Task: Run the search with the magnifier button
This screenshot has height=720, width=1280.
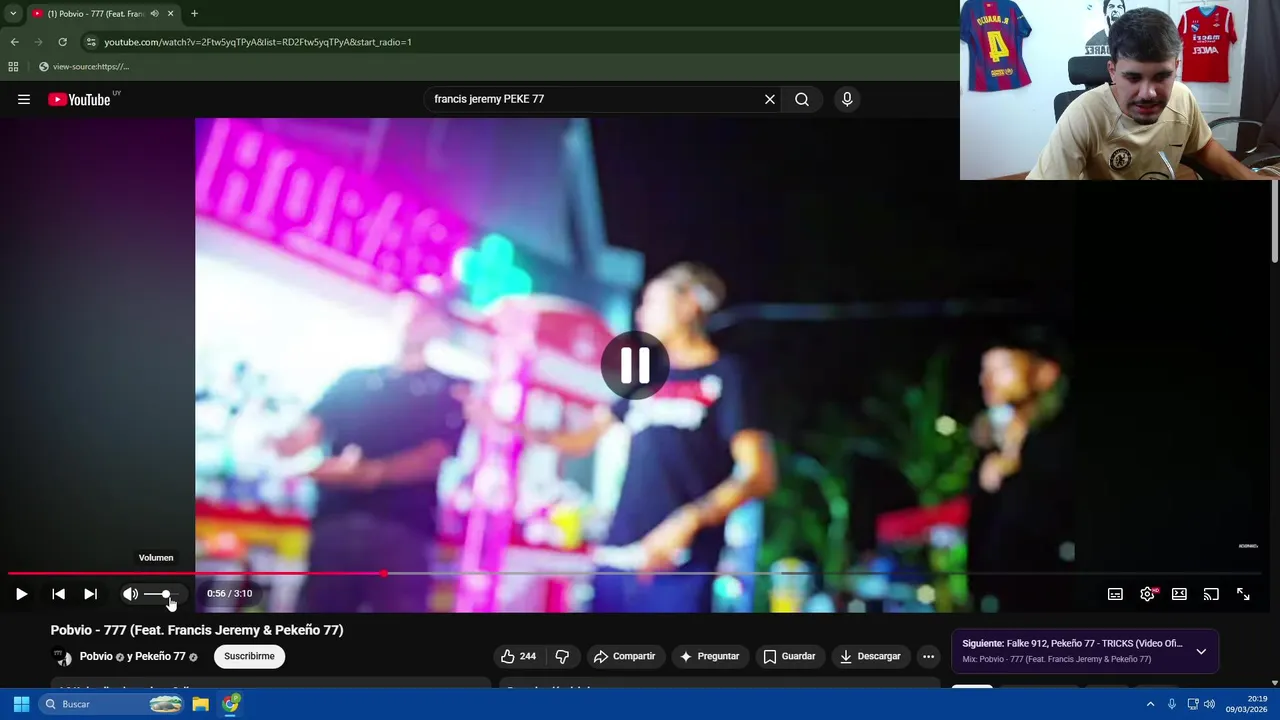Action: click(802, 99)
